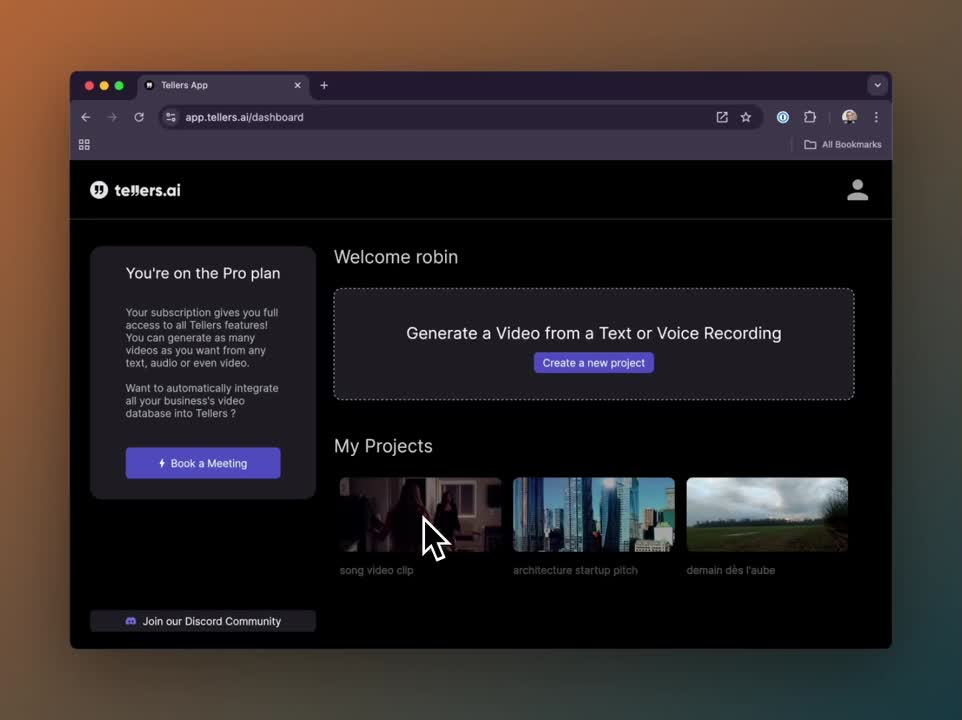This screenshot has width=962, height=720.
Task: Expand the tab search dropdown chevron
Action: click(x=877, y=85)
